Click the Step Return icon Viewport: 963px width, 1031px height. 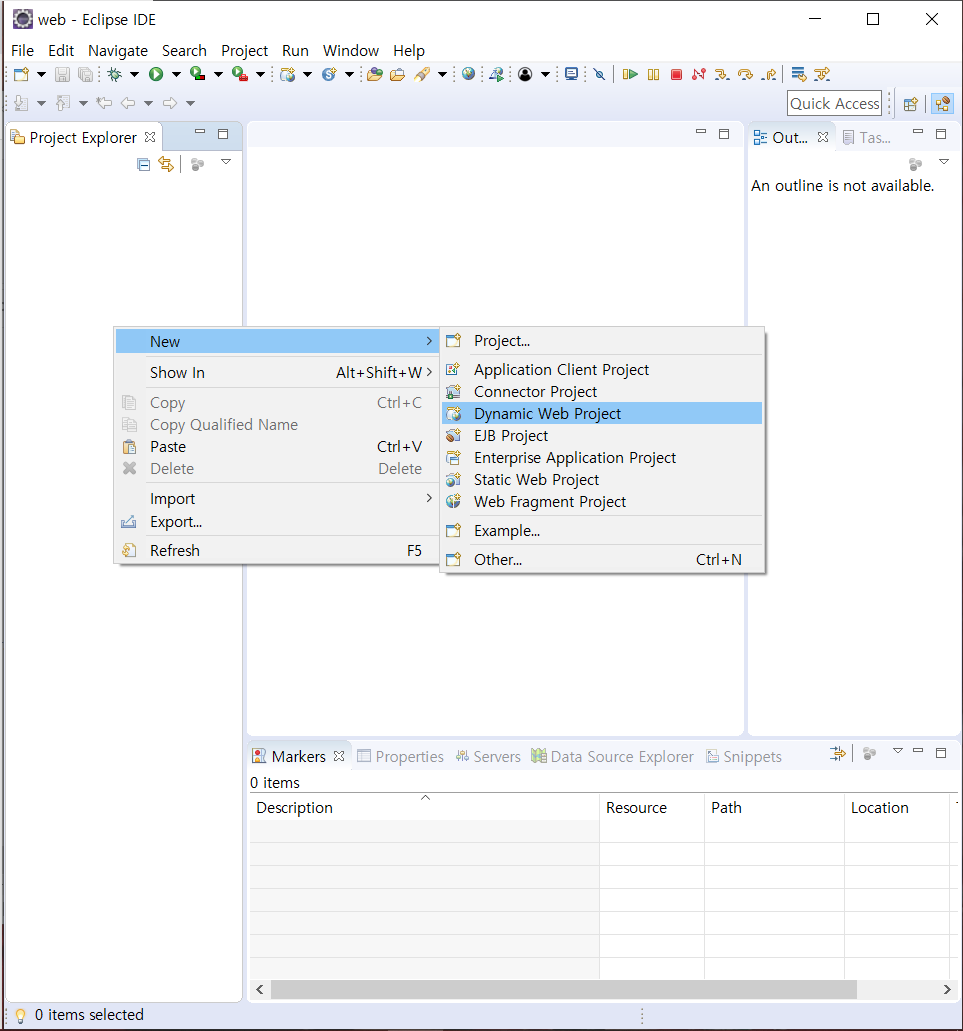pos(768,74)
